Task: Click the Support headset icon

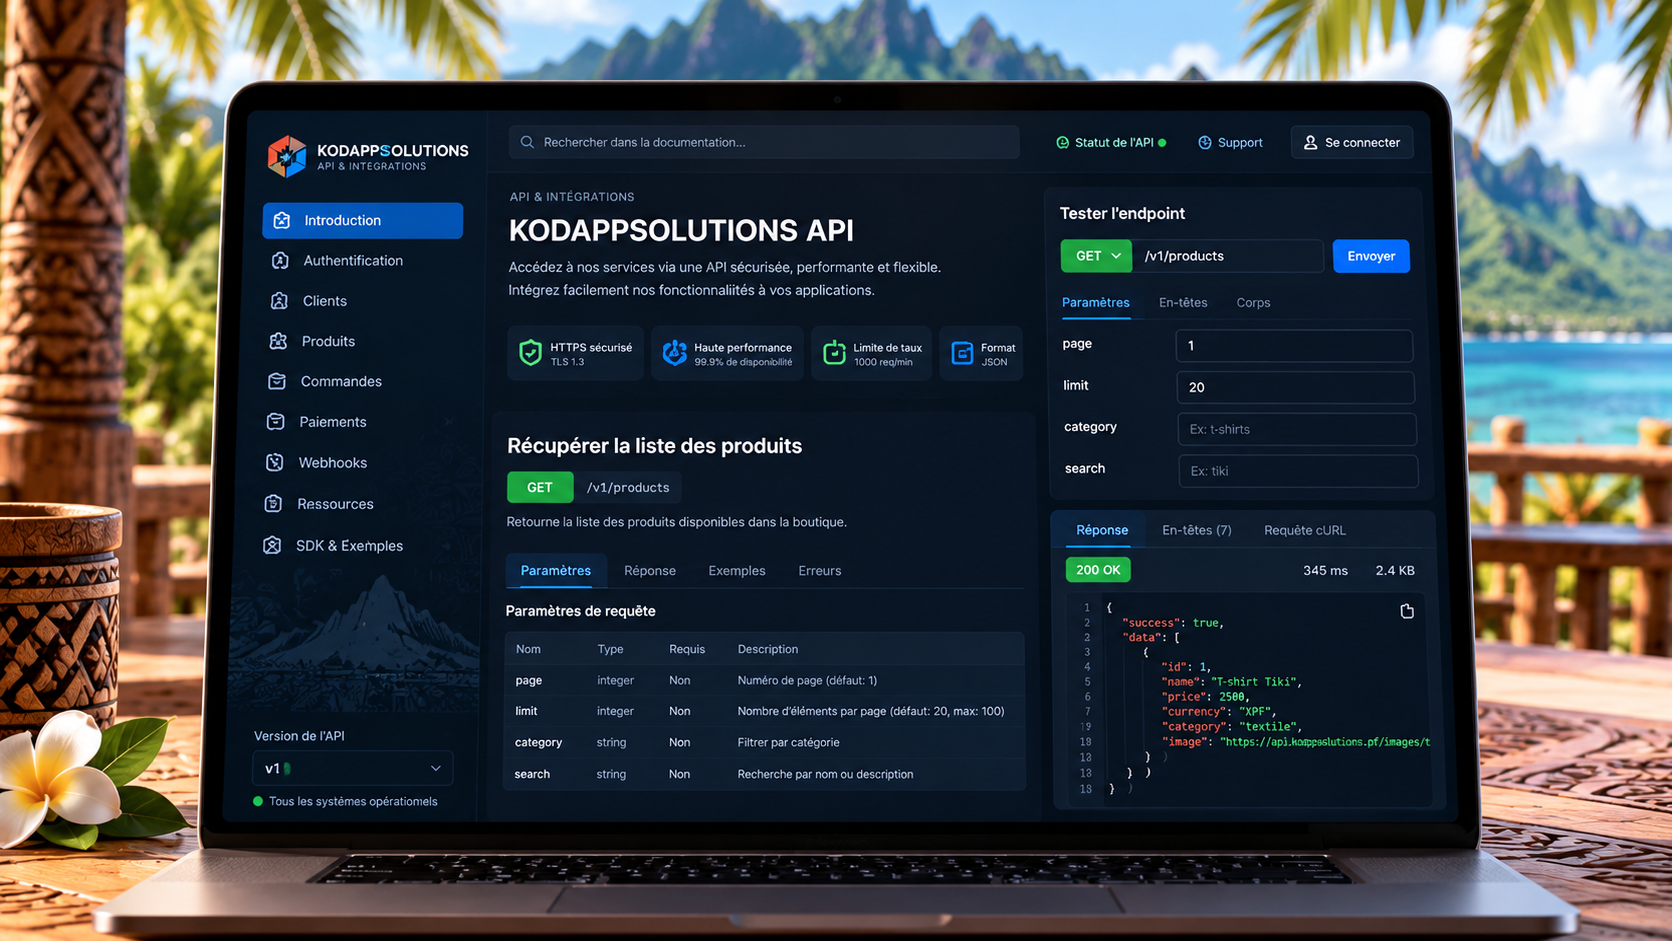Action: (x=1205, y=143)
